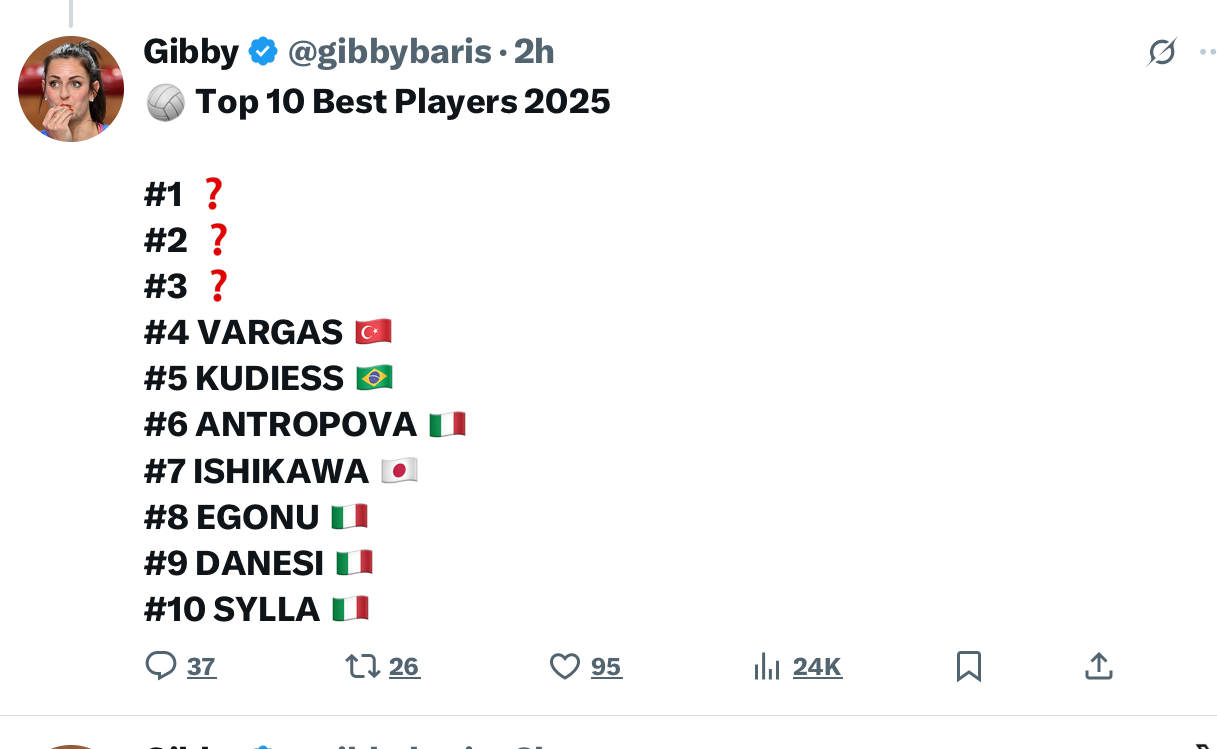Click the share upload arrow icon
1217x749 pixels.
pos(1098,666)
